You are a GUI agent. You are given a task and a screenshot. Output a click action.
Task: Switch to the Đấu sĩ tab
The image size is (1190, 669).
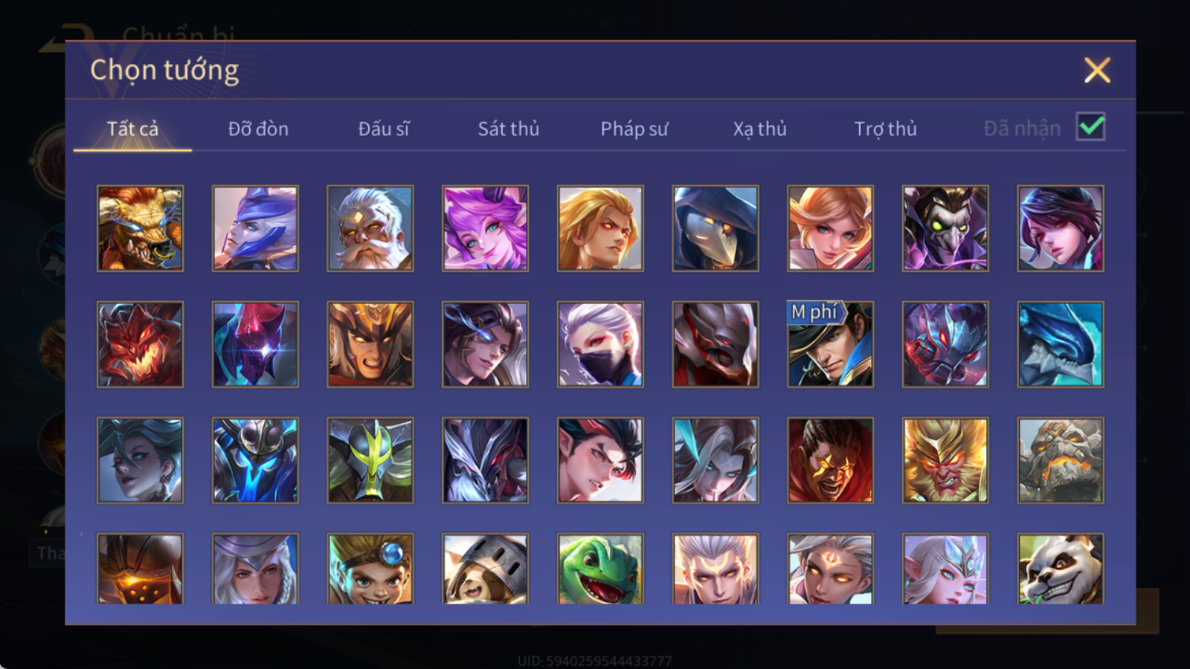pos(383,129)
